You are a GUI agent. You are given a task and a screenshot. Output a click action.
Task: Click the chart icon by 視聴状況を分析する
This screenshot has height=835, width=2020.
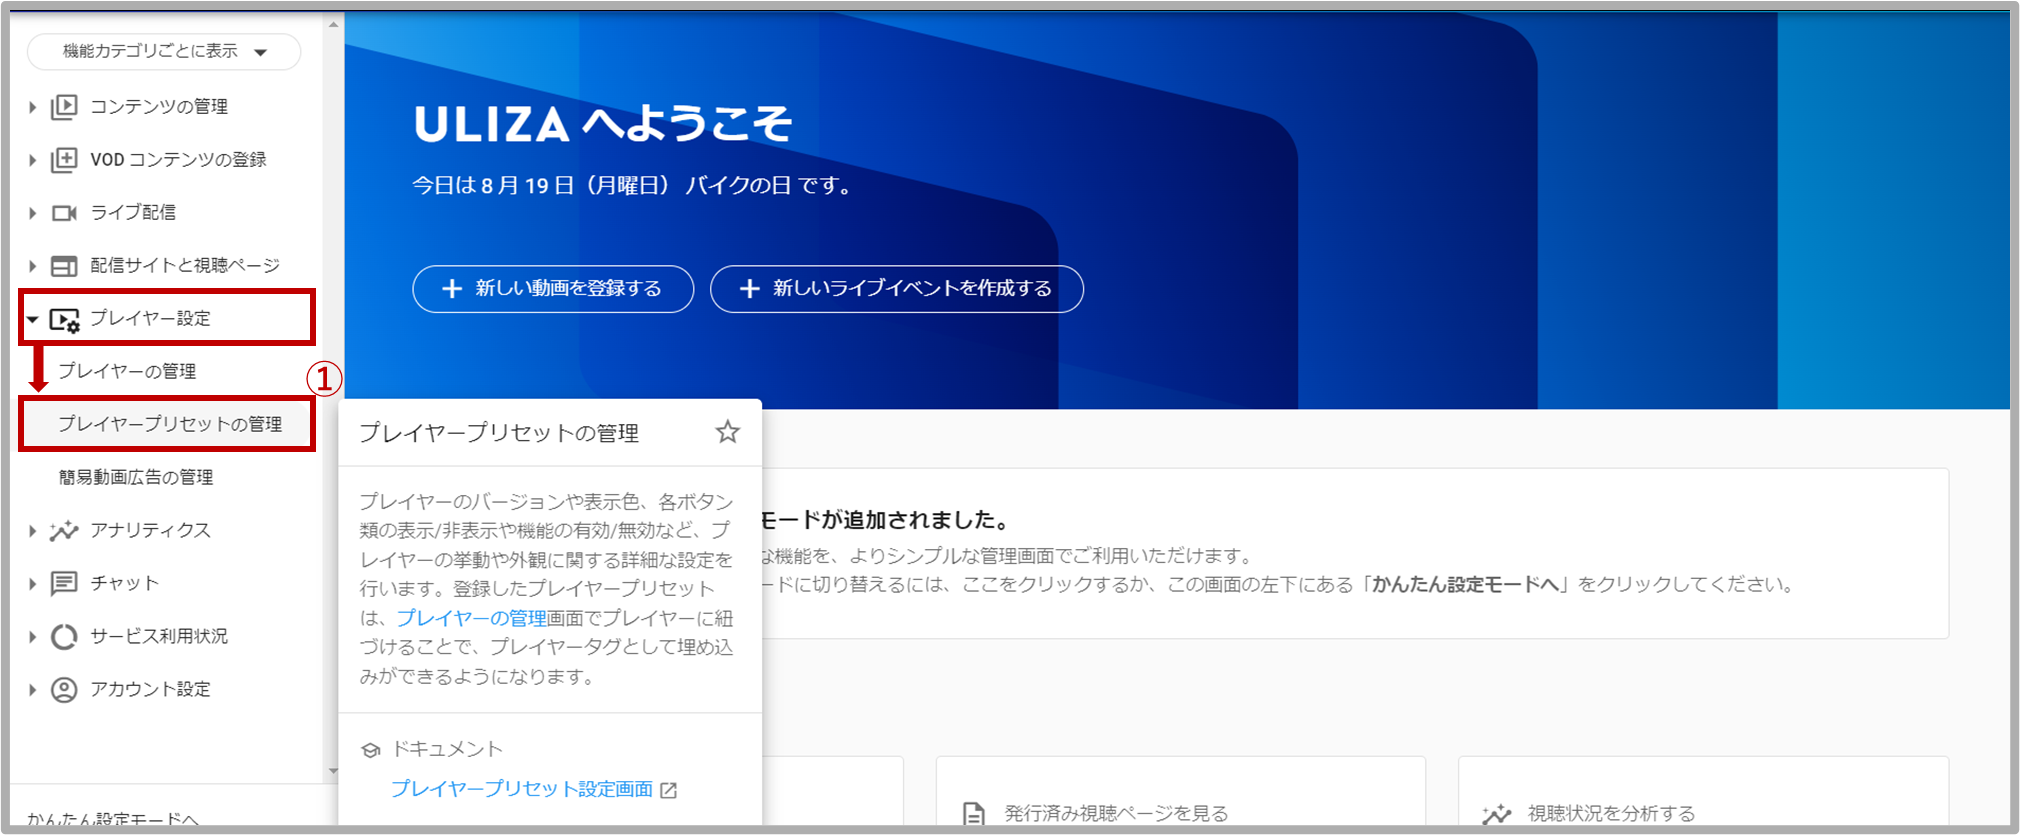tap(1496, 814)
